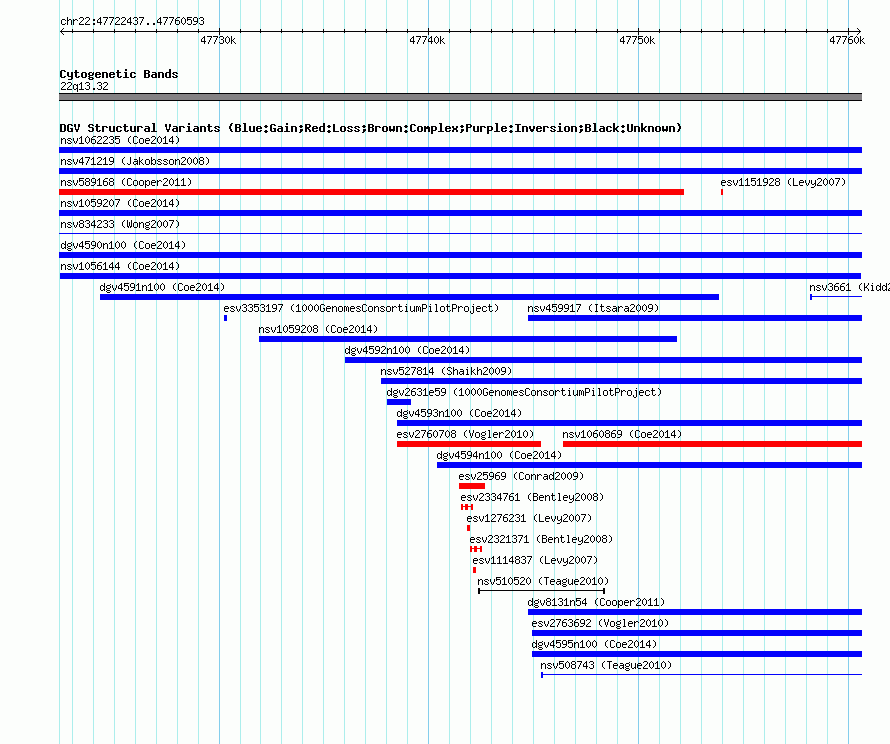Screen dimensions: 890x744
Task: Select the esv2760708 (Vogler2010) label
Action: click(x=465, y=434)
